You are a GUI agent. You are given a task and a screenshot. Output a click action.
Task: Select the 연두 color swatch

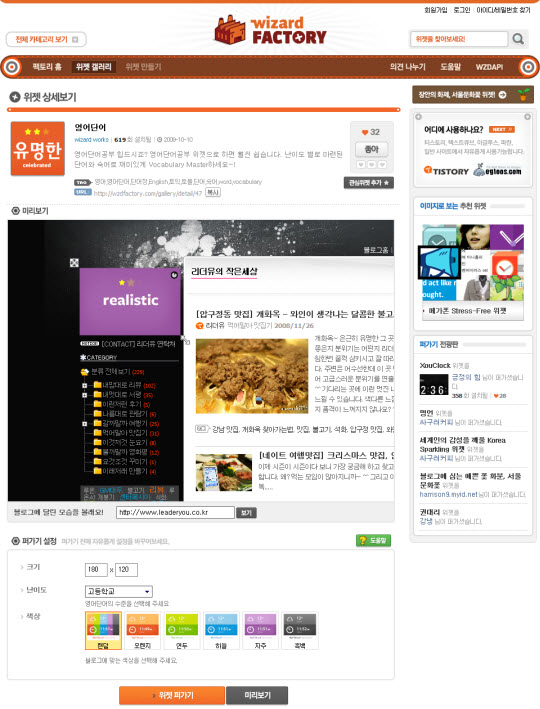(182, 631)
